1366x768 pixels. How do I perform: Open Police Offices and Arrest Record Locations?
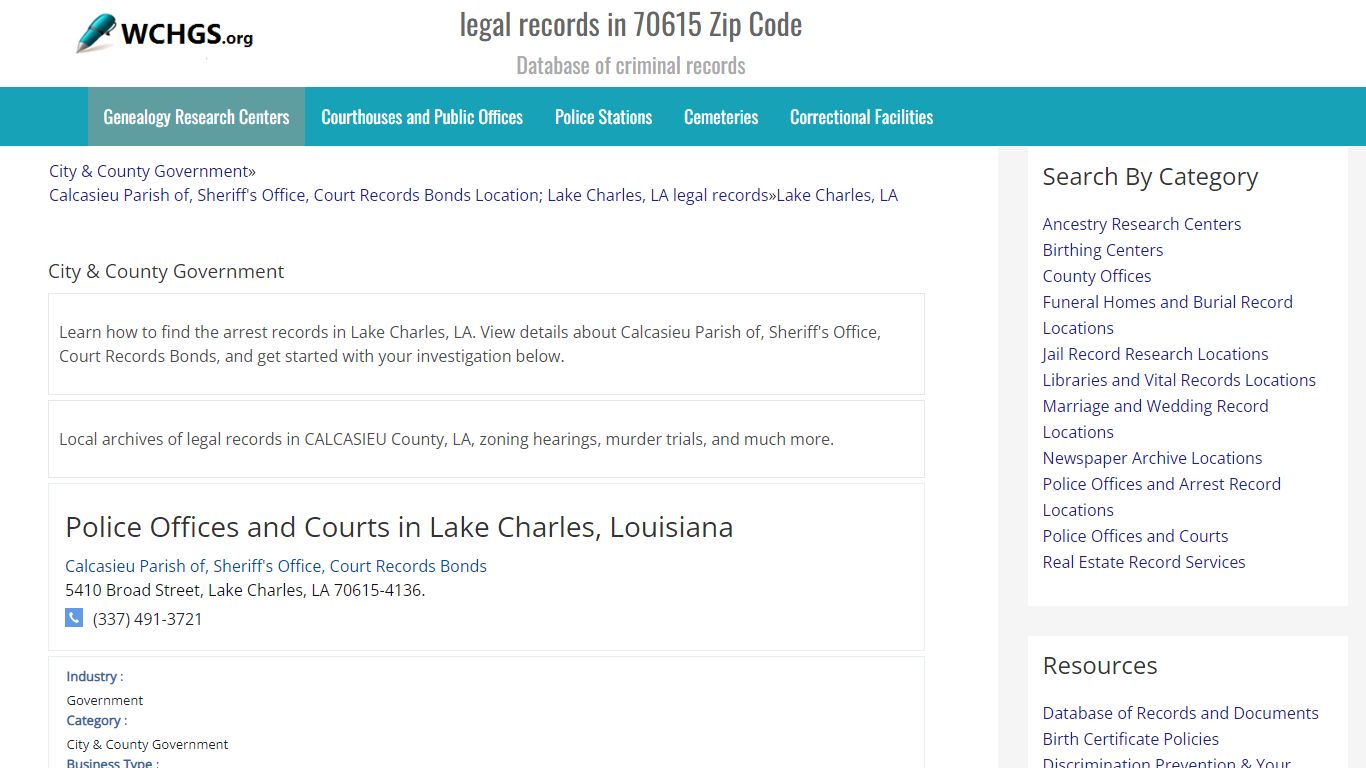tap(1161, 497)
